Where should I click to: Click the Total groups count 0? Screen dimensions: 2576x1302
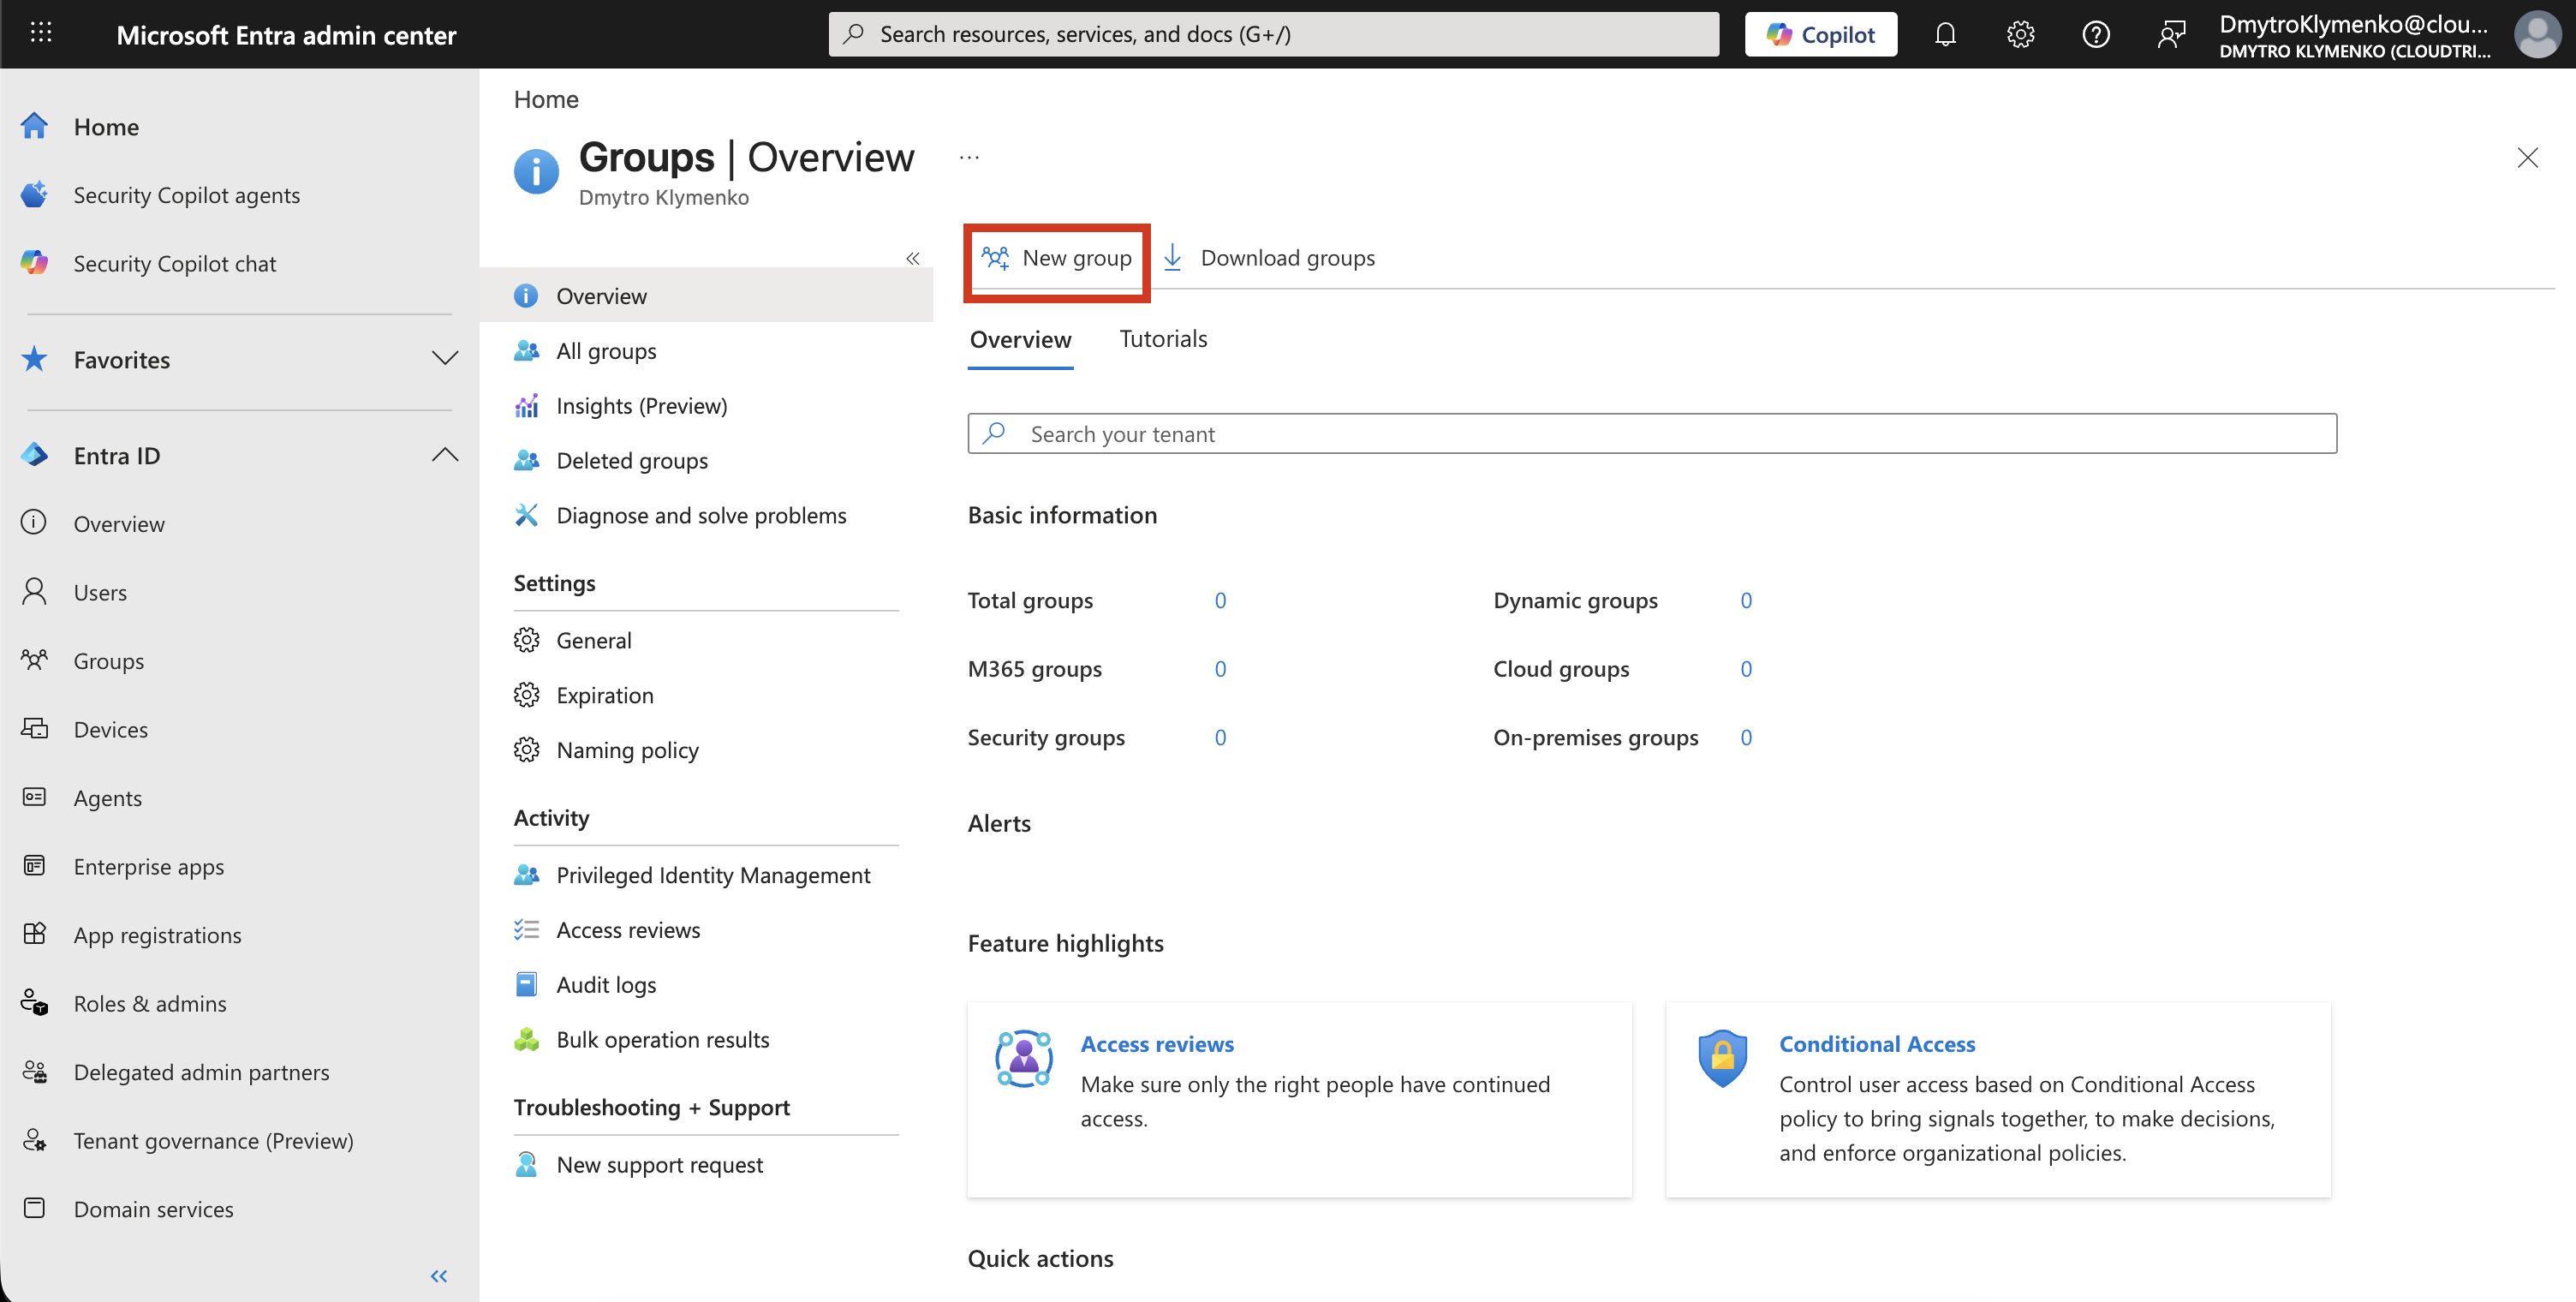(1220, 600)
